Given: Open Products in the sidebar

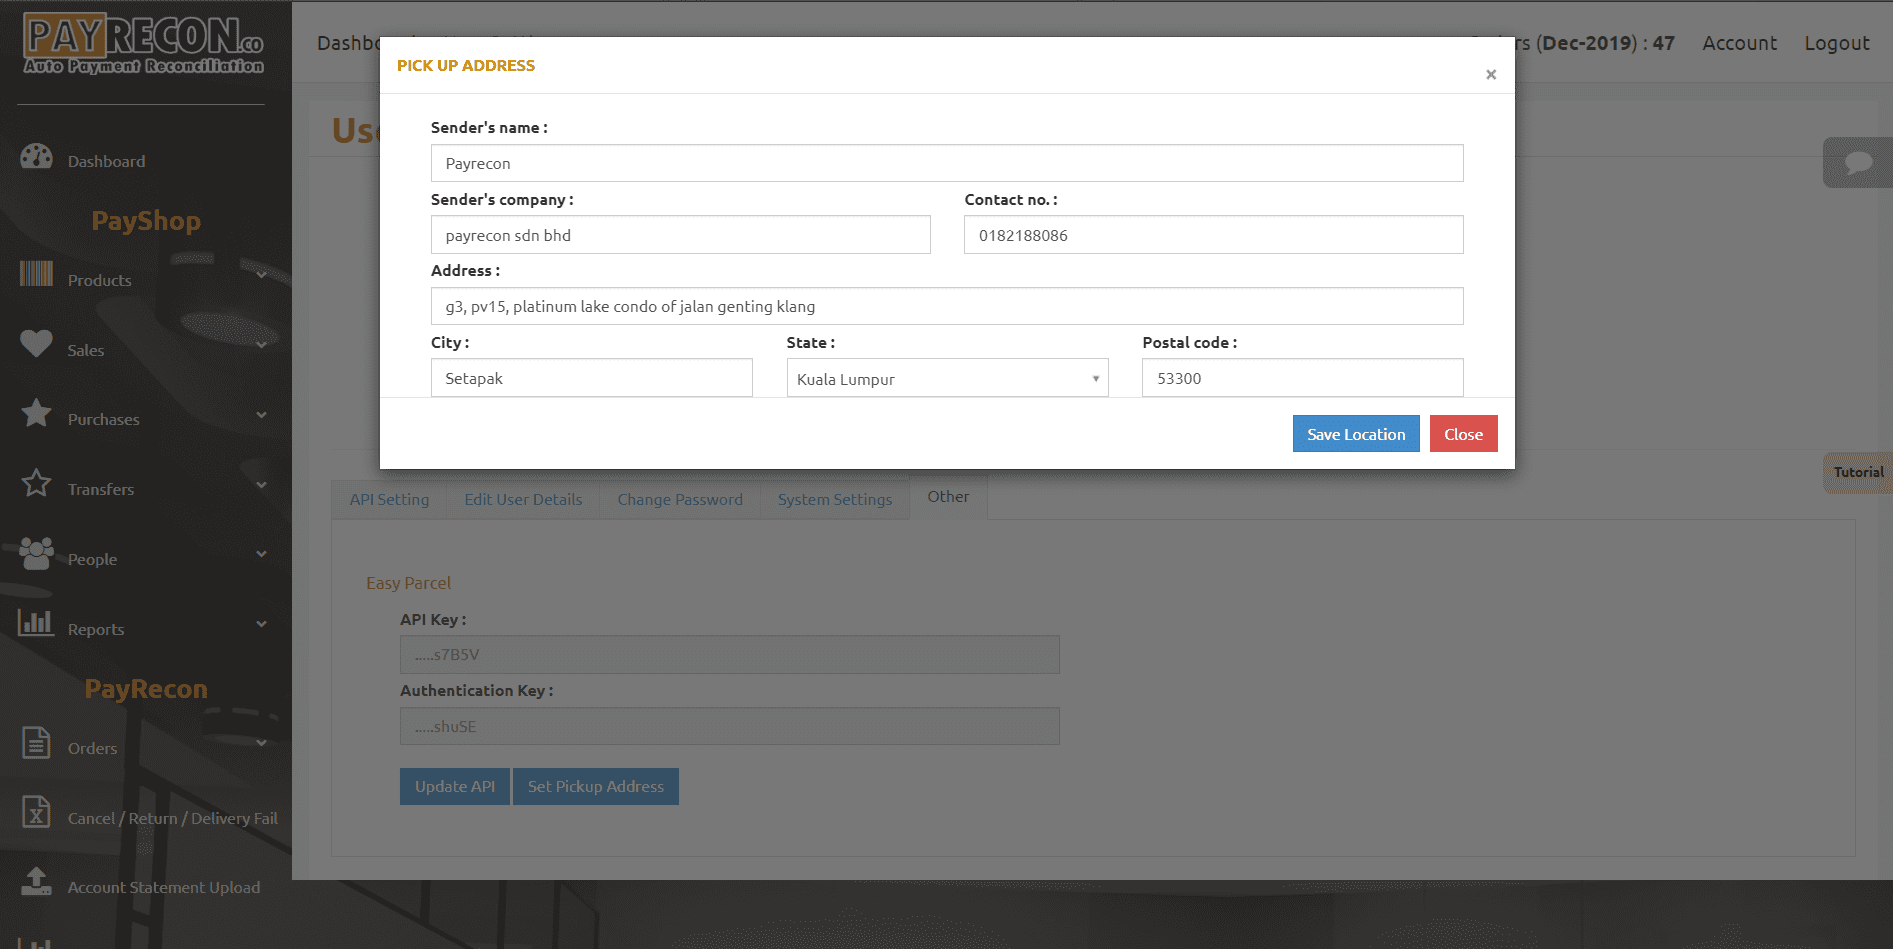Looking at the screenshot, I should pos(99,280).
